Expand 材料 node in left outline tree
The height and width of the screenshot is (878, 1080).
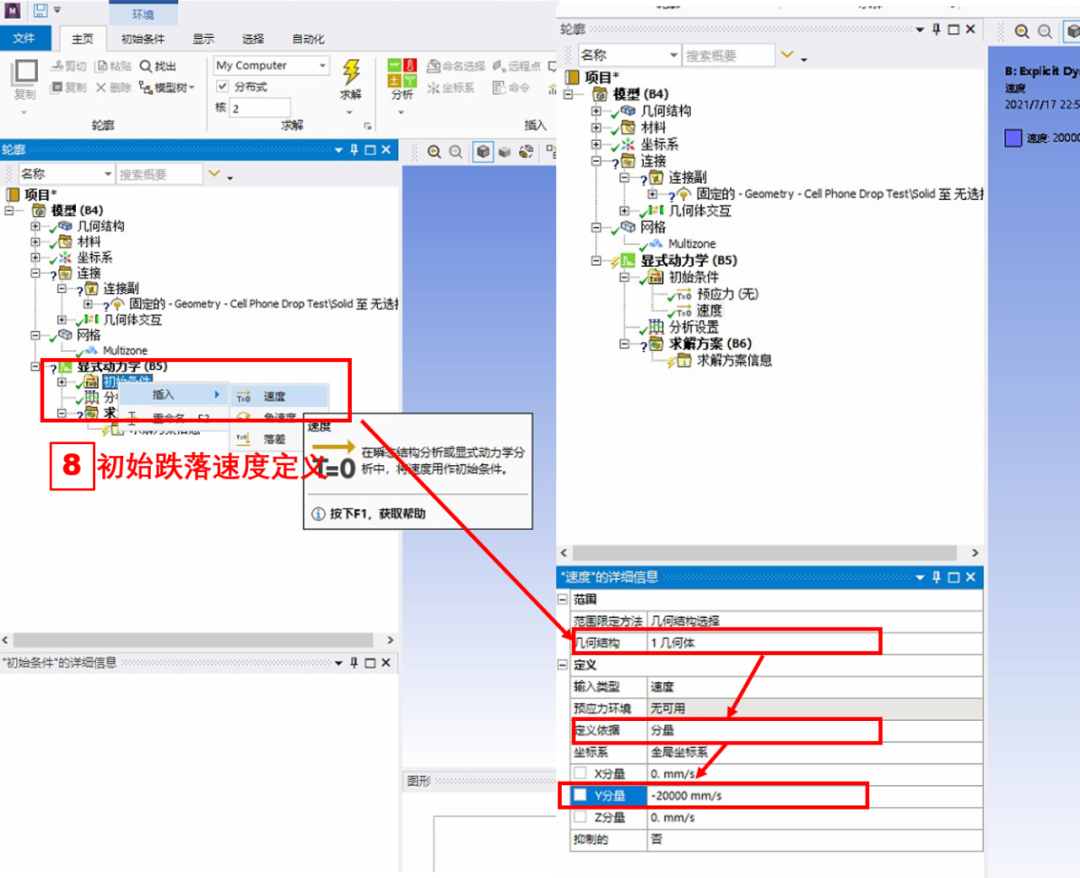pyautogui.click(x=35, y=242)
